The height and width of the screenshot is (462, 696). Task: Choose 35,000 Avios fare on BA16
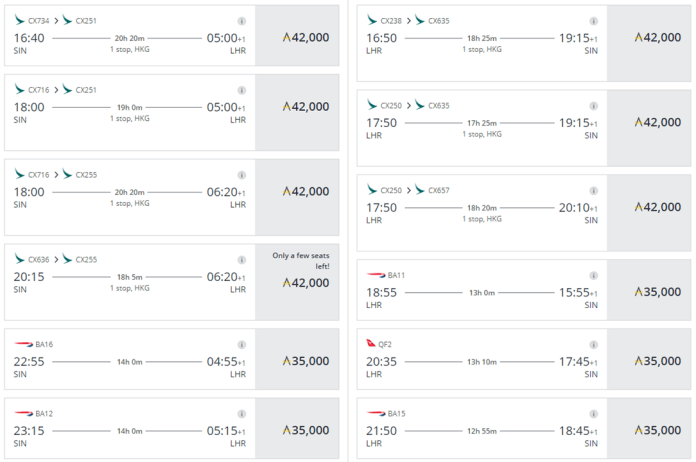pyautogui.click(x=297, y=359)
